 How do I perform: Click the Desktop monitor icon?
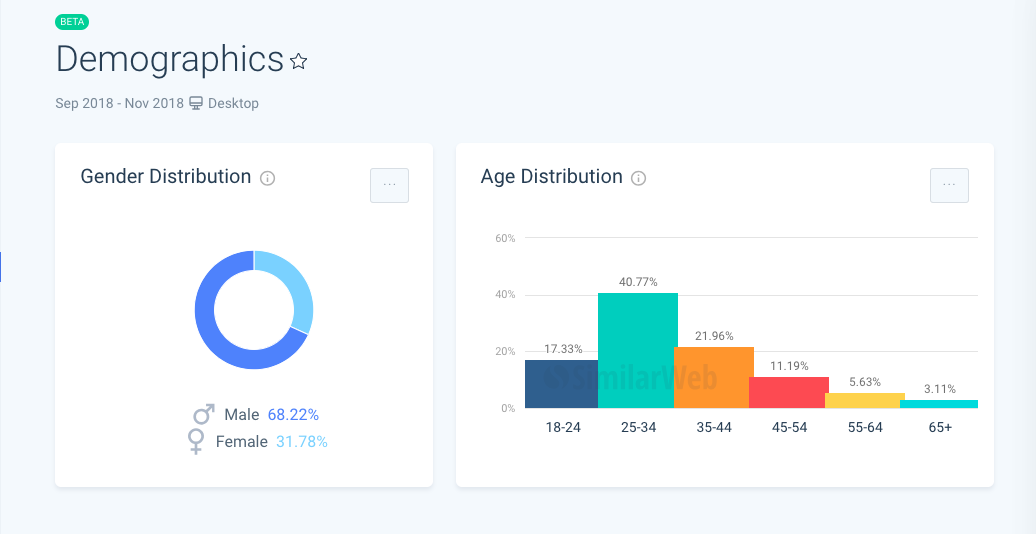click(196, 103)
